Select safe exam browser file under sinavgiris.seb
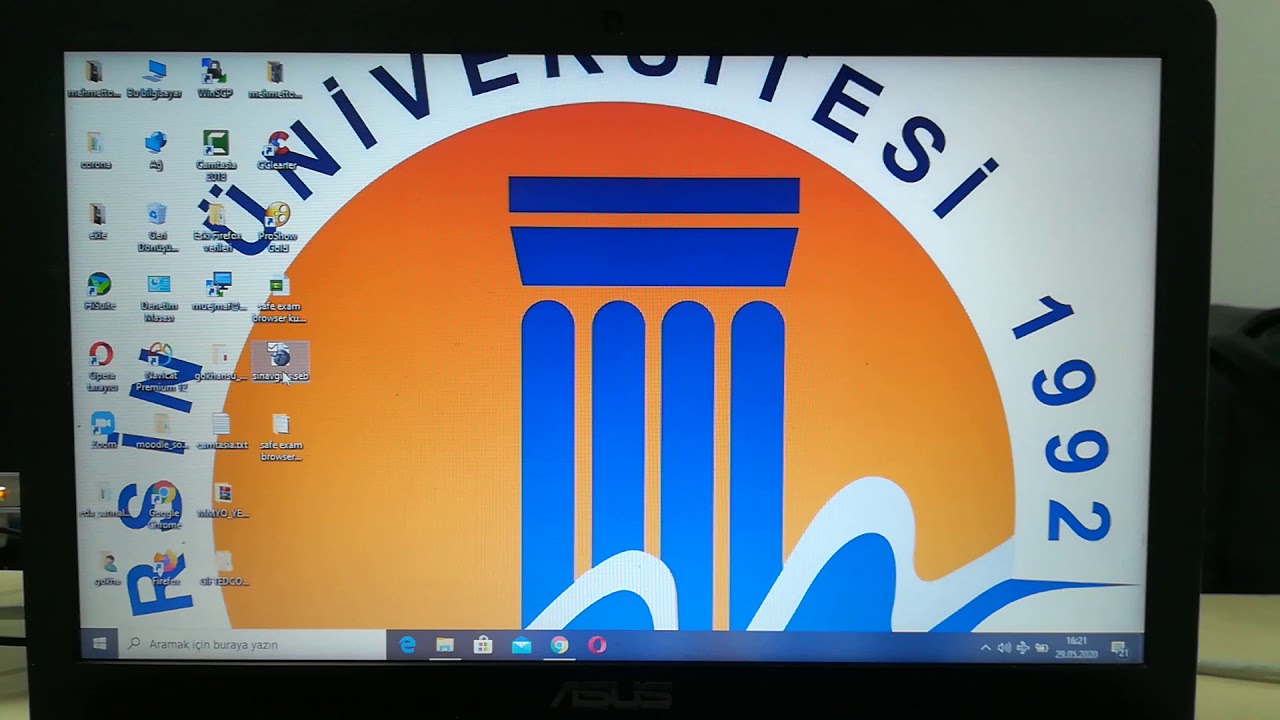This screenshot has width=1280, height=720. (x=281, y=437)
